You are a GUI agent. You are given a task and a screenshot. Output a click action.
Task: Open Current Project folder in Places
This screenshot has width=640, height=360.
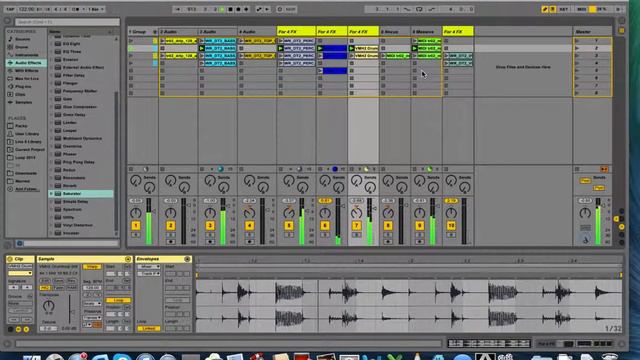29,150
